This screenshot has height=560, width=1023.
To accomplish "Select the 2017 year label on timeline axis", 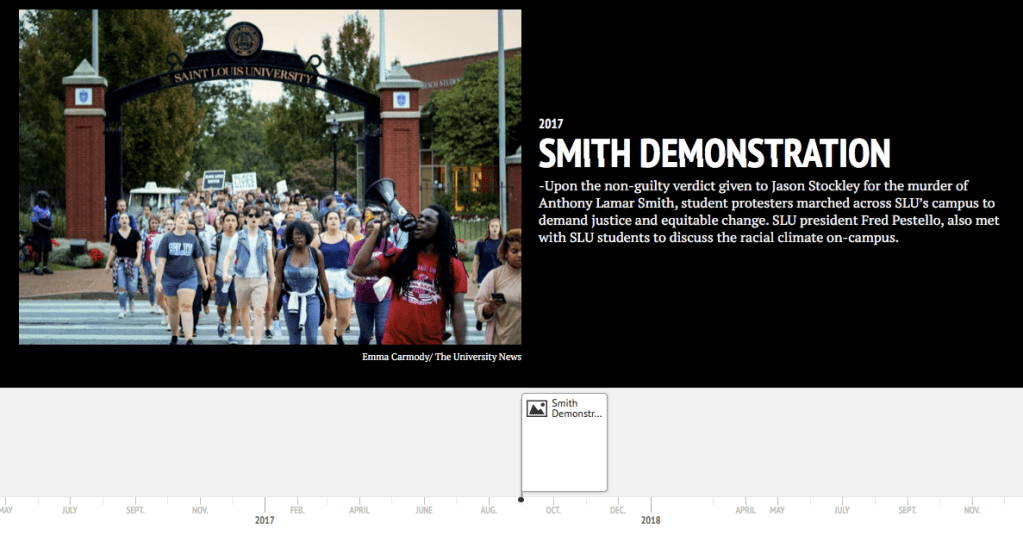I will pyautogui.click(x=264, y=520).
